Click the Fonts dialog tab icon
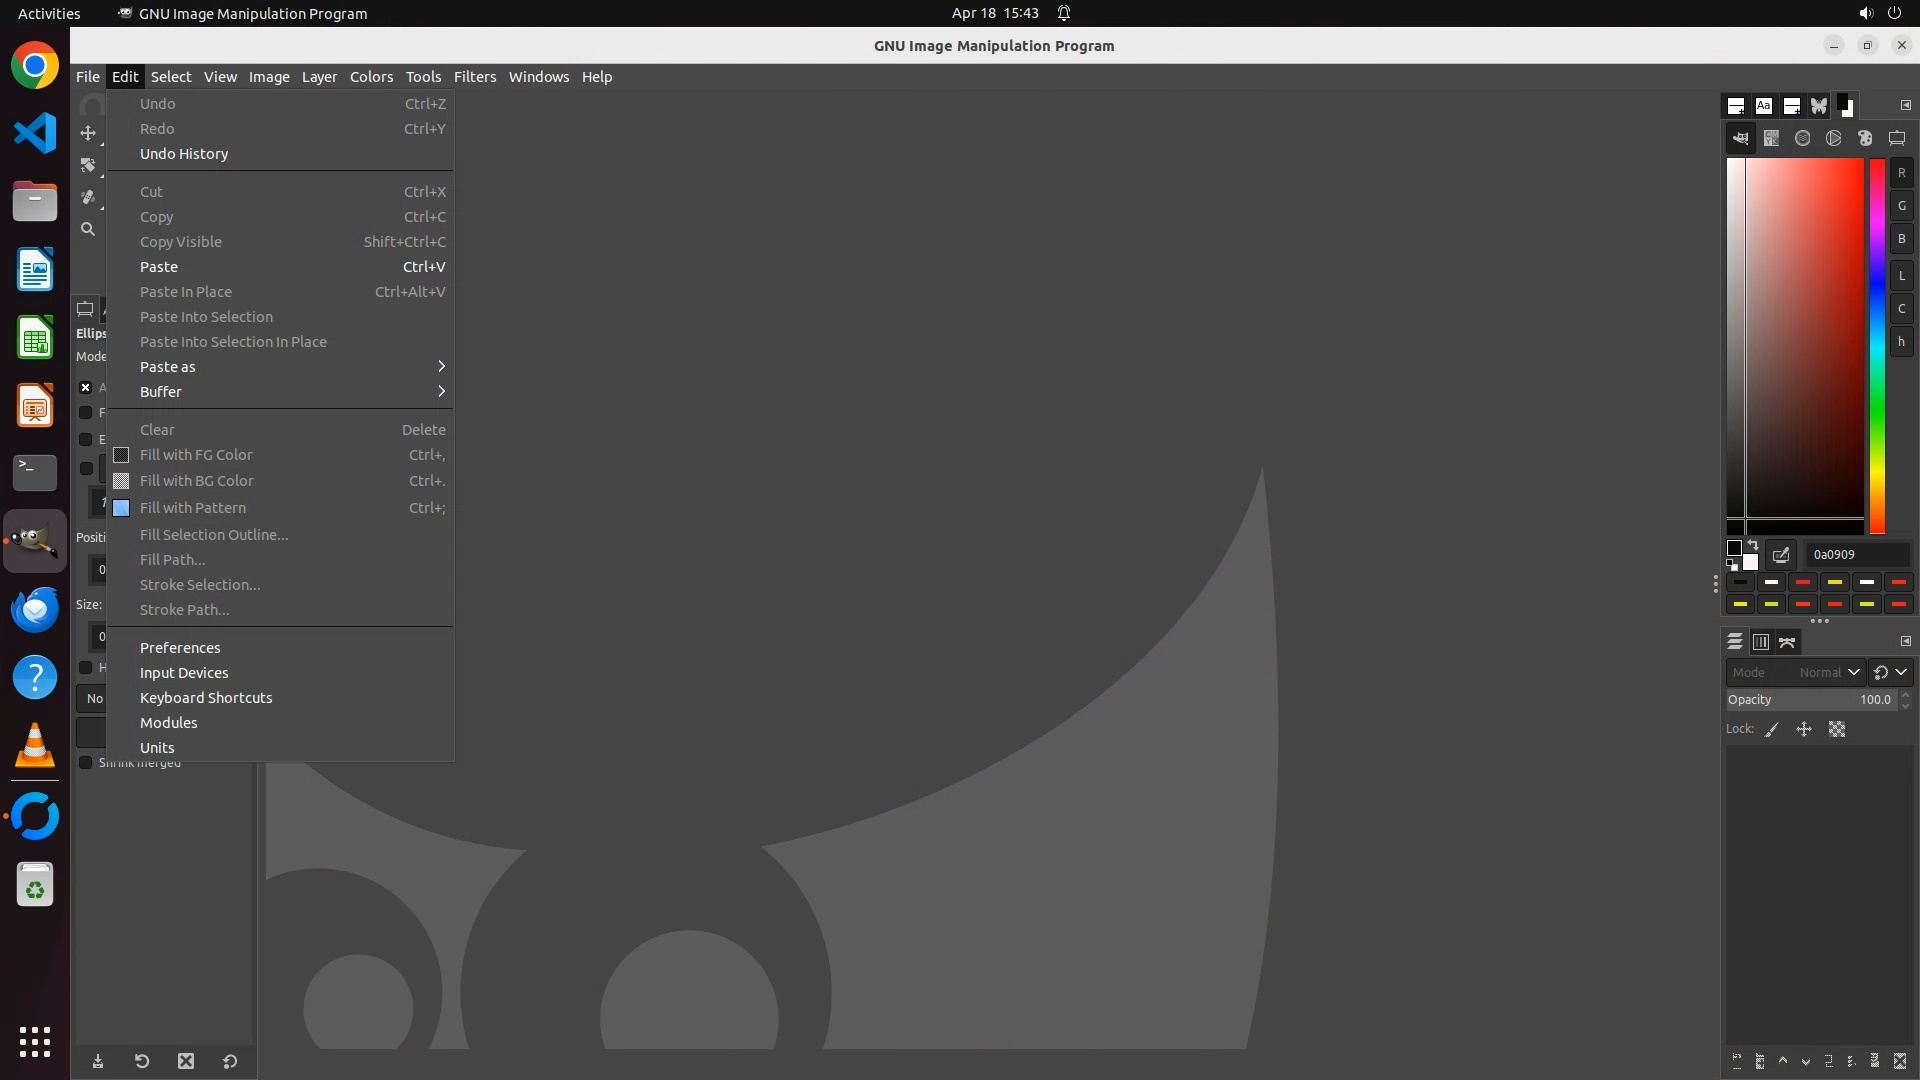1920x1080 pixels. (x=1764, y=106)
